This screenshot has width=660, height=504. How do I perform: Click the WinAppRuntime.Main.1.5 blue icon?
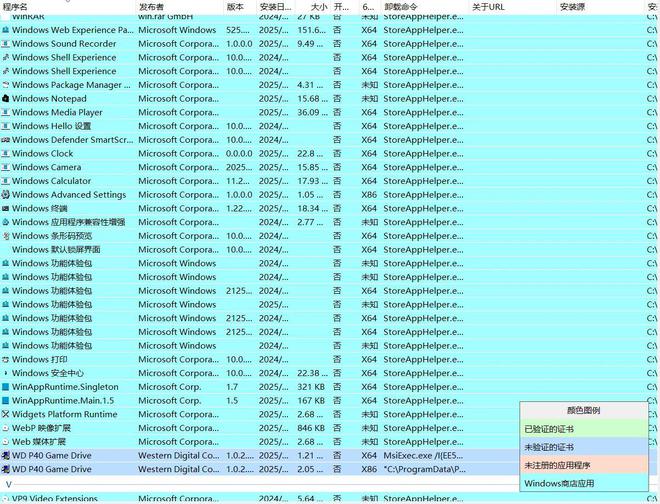5,401
